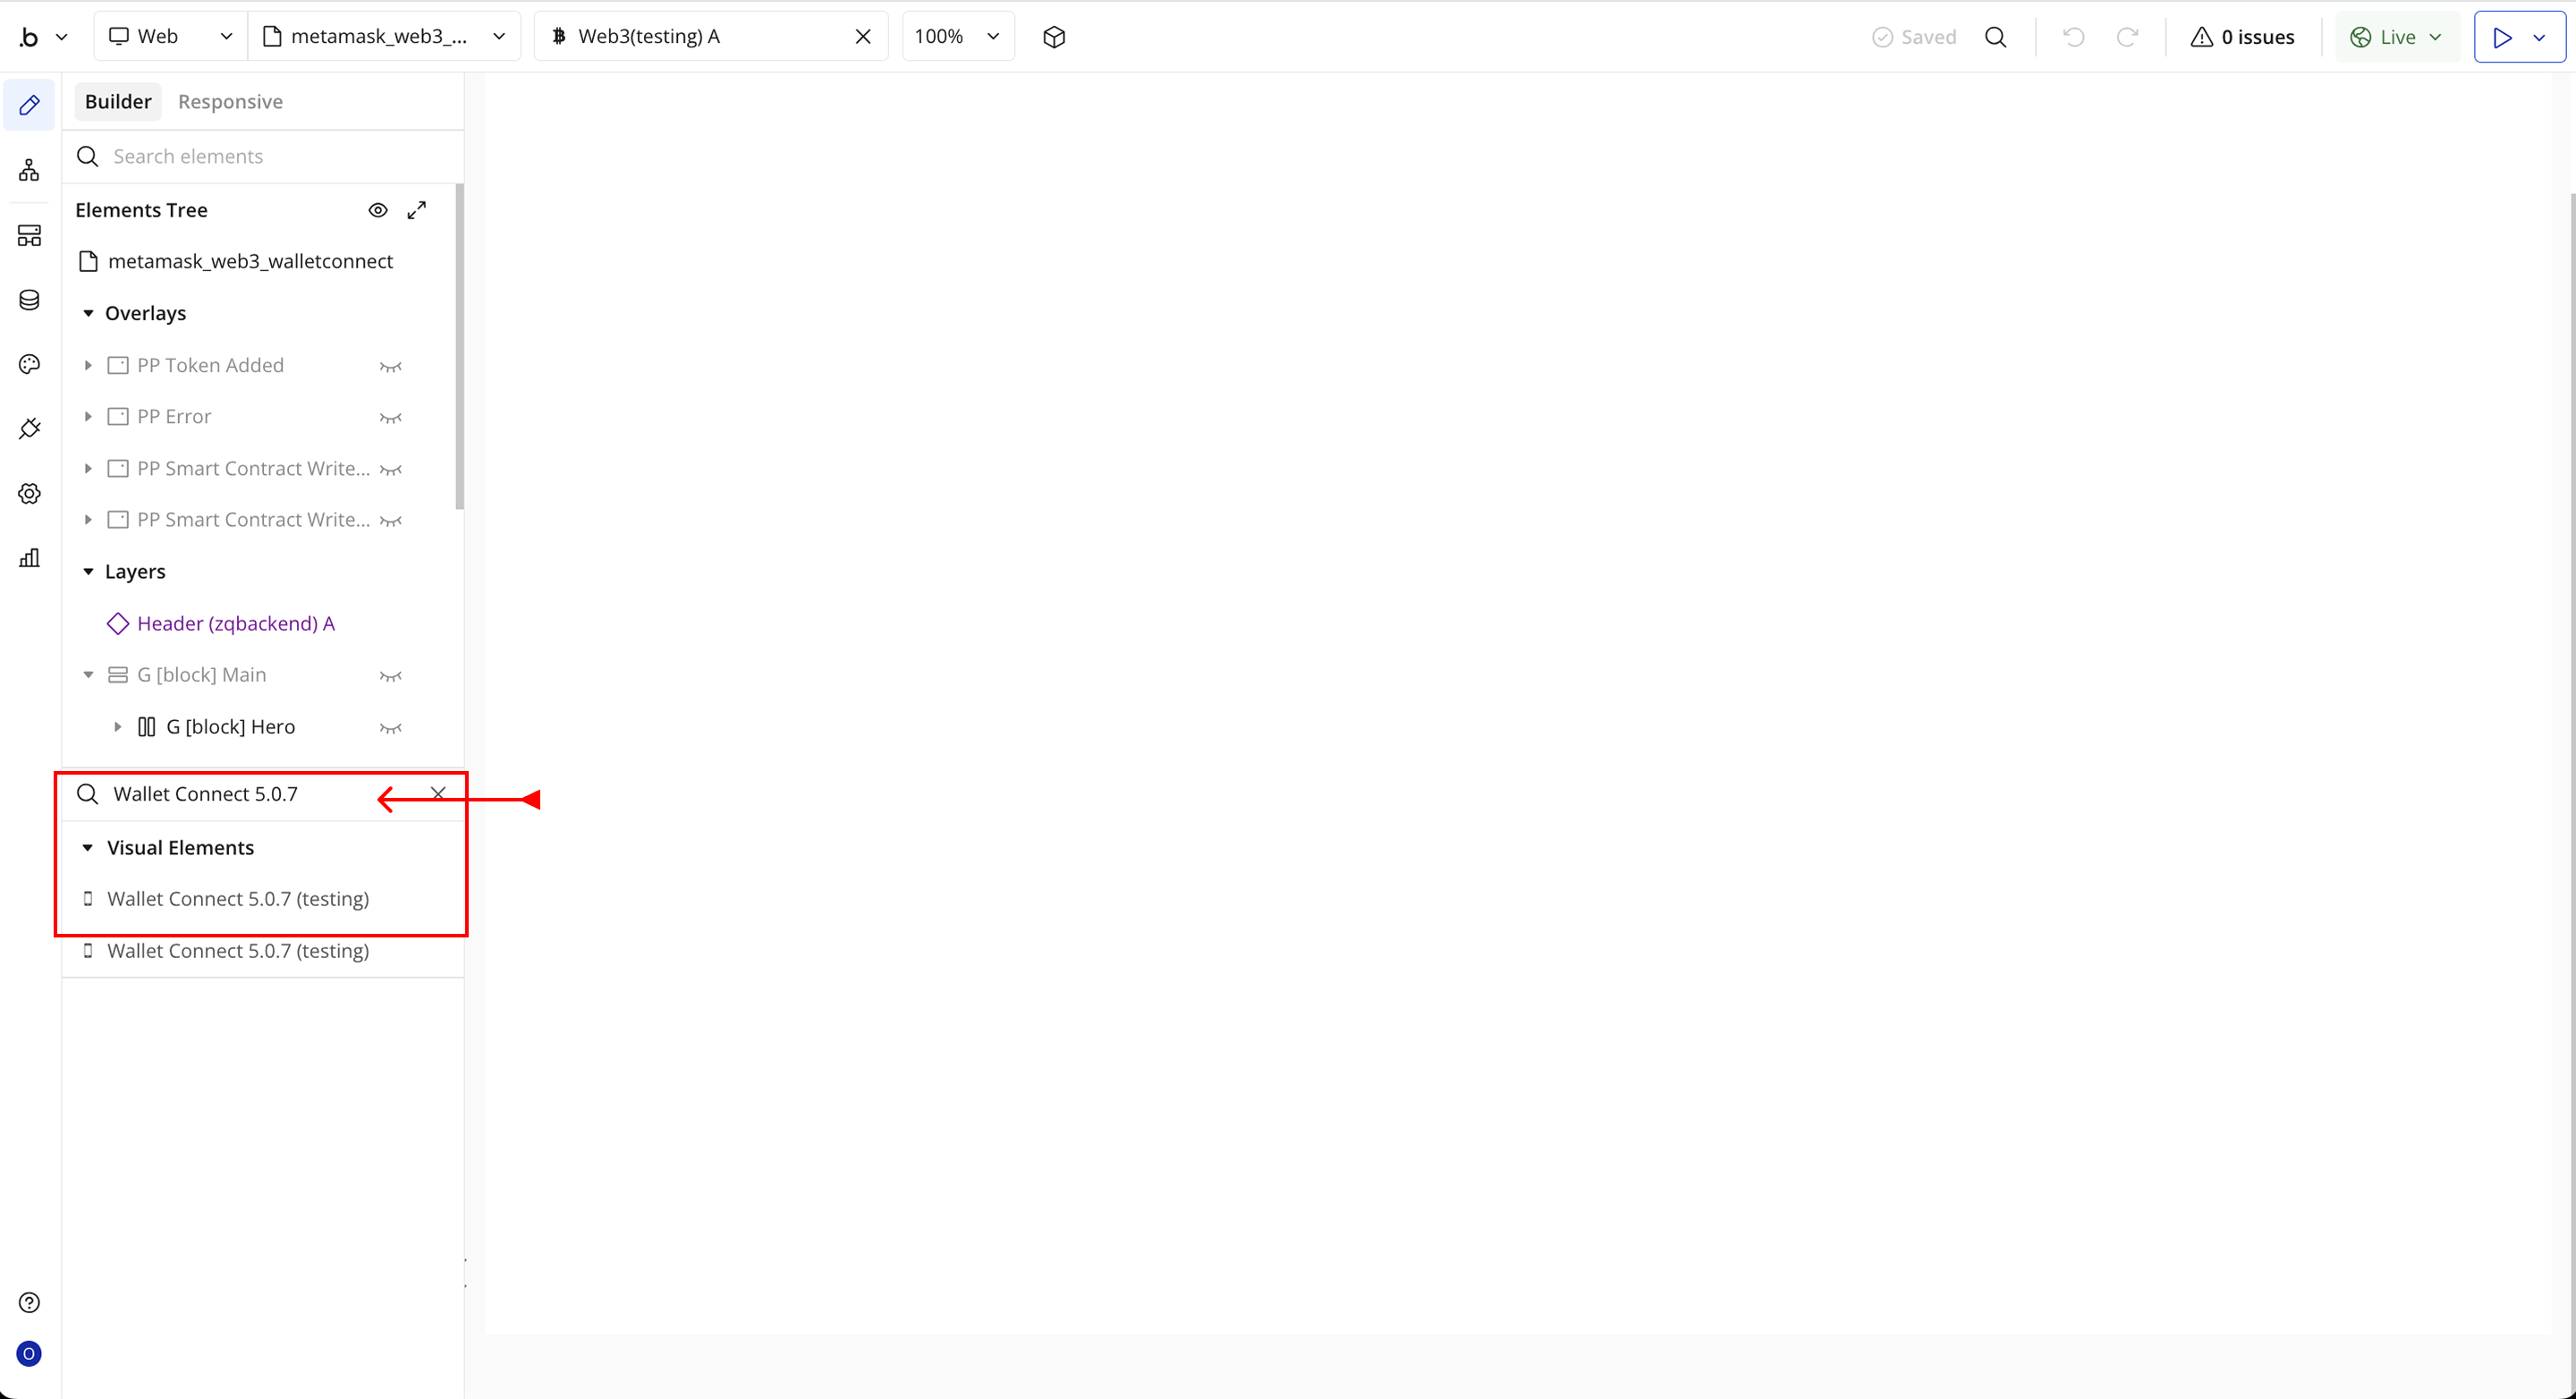Switch to the Responsive tab
Viewport: 2576px width, 1399px height.
pyautogui.click(x=230, y=102)
